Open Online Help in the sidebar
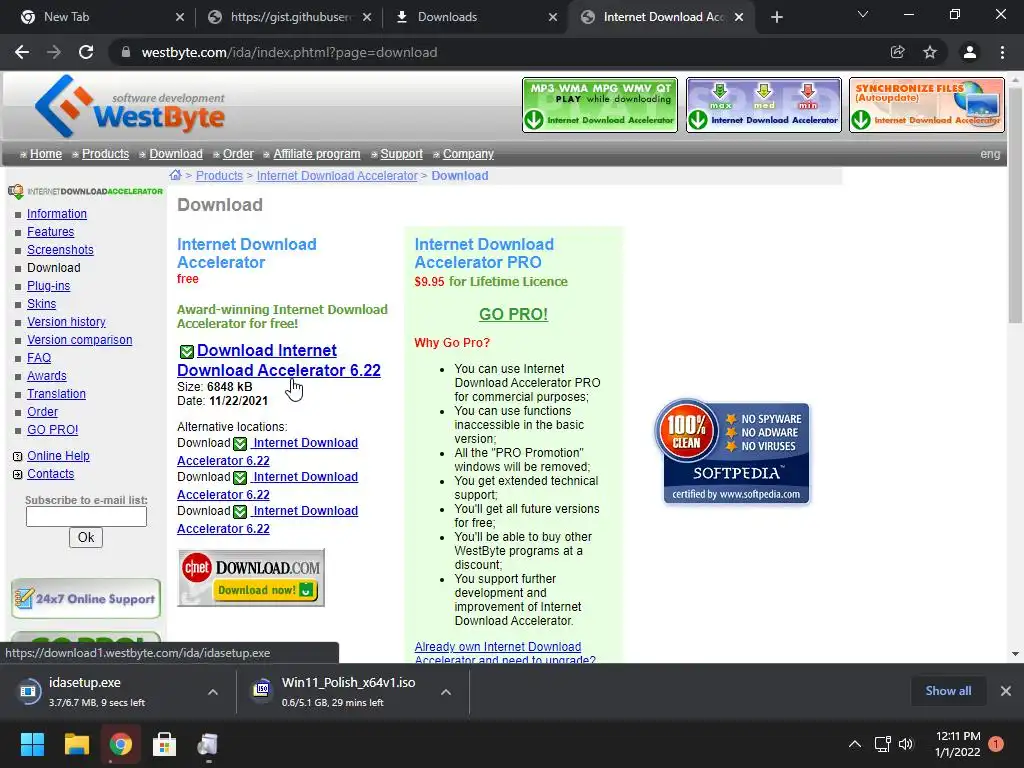The image size is (1024, 768). (58, 456)
